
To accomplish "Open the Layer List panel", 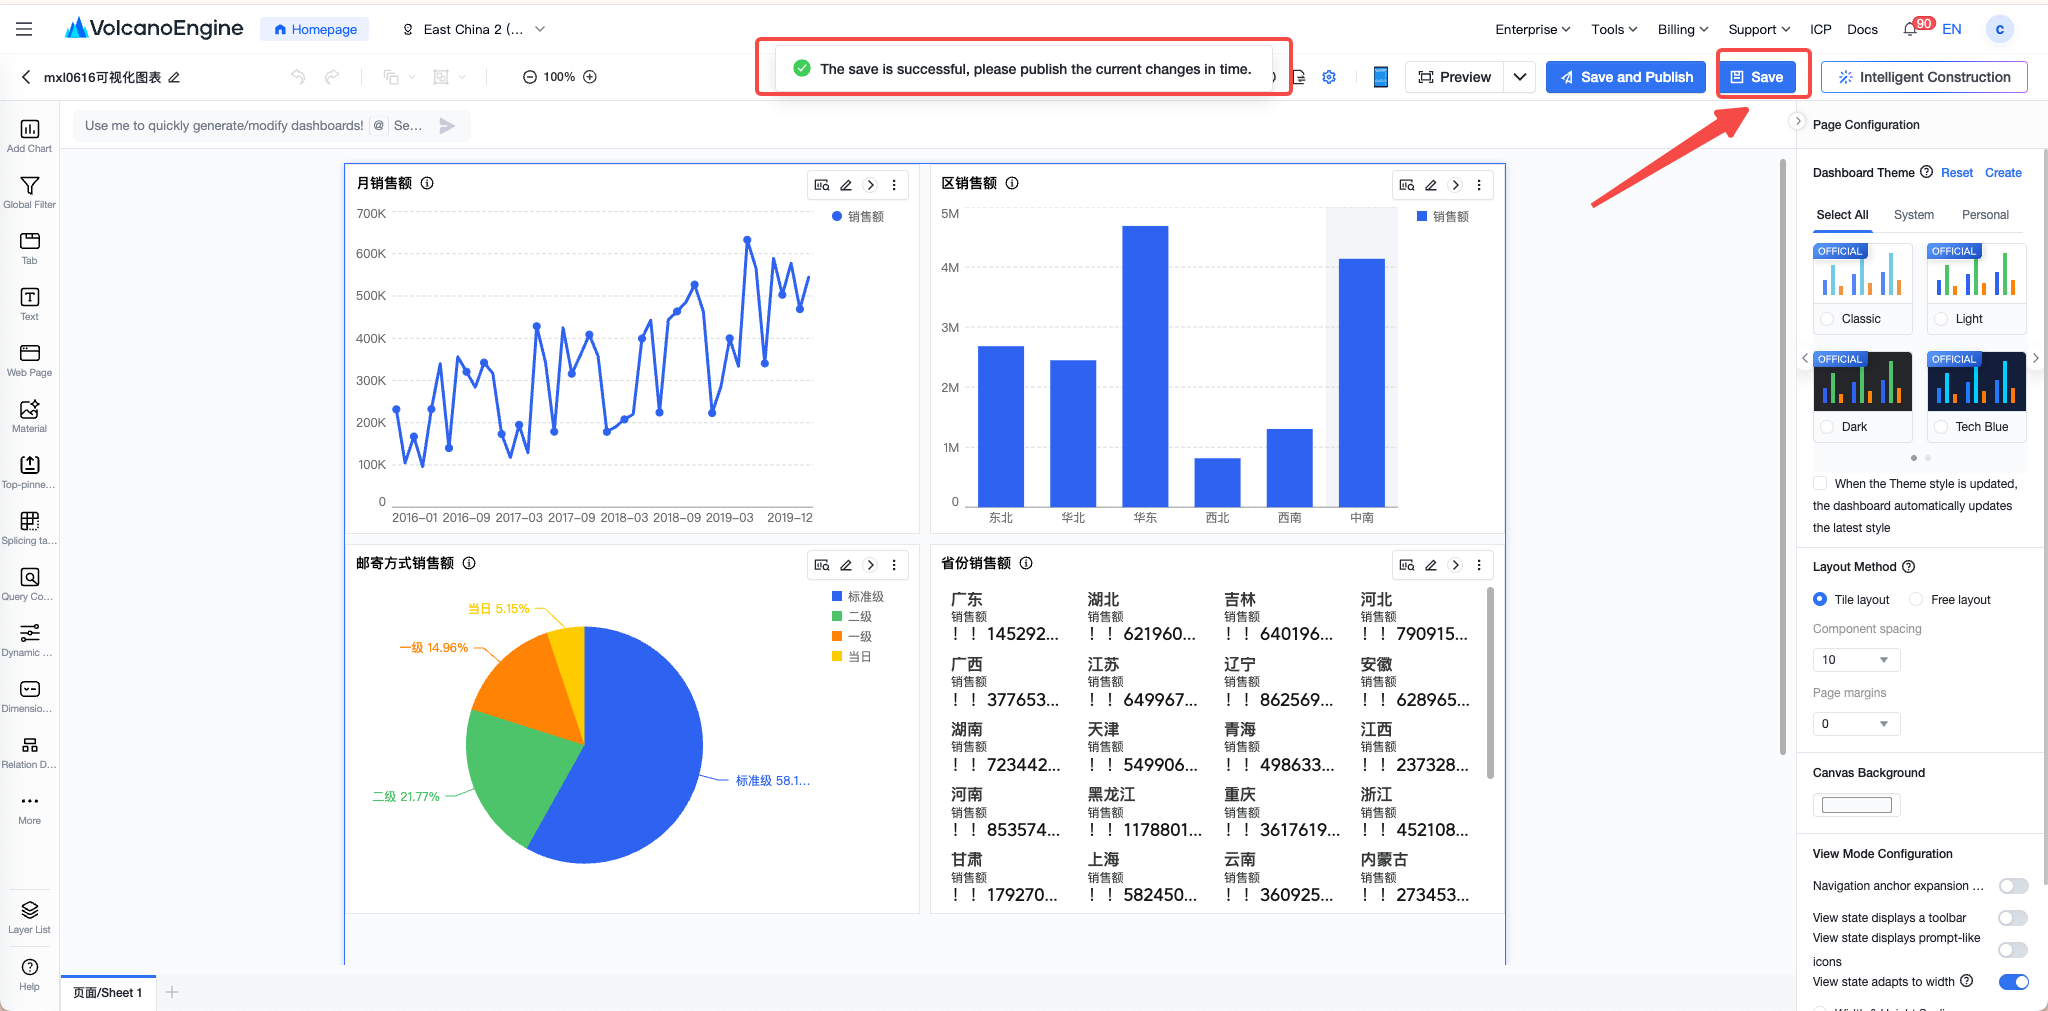I will (29, 916).
